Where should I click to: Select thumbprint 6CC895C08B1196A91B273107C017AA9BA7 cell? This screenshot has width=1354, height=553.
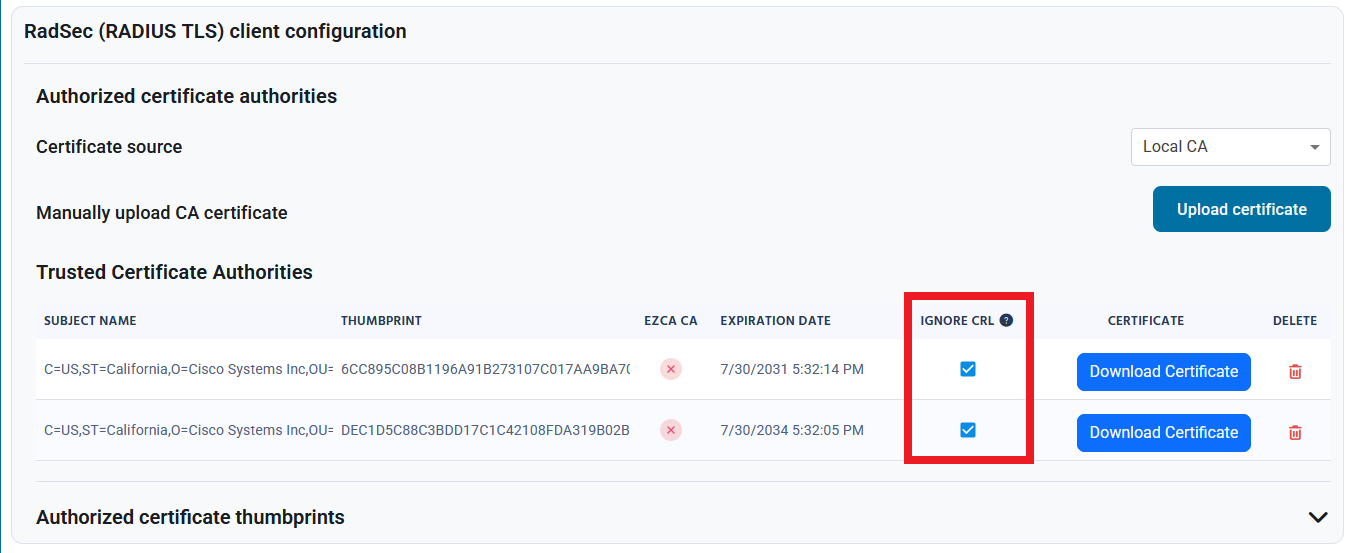486,369
